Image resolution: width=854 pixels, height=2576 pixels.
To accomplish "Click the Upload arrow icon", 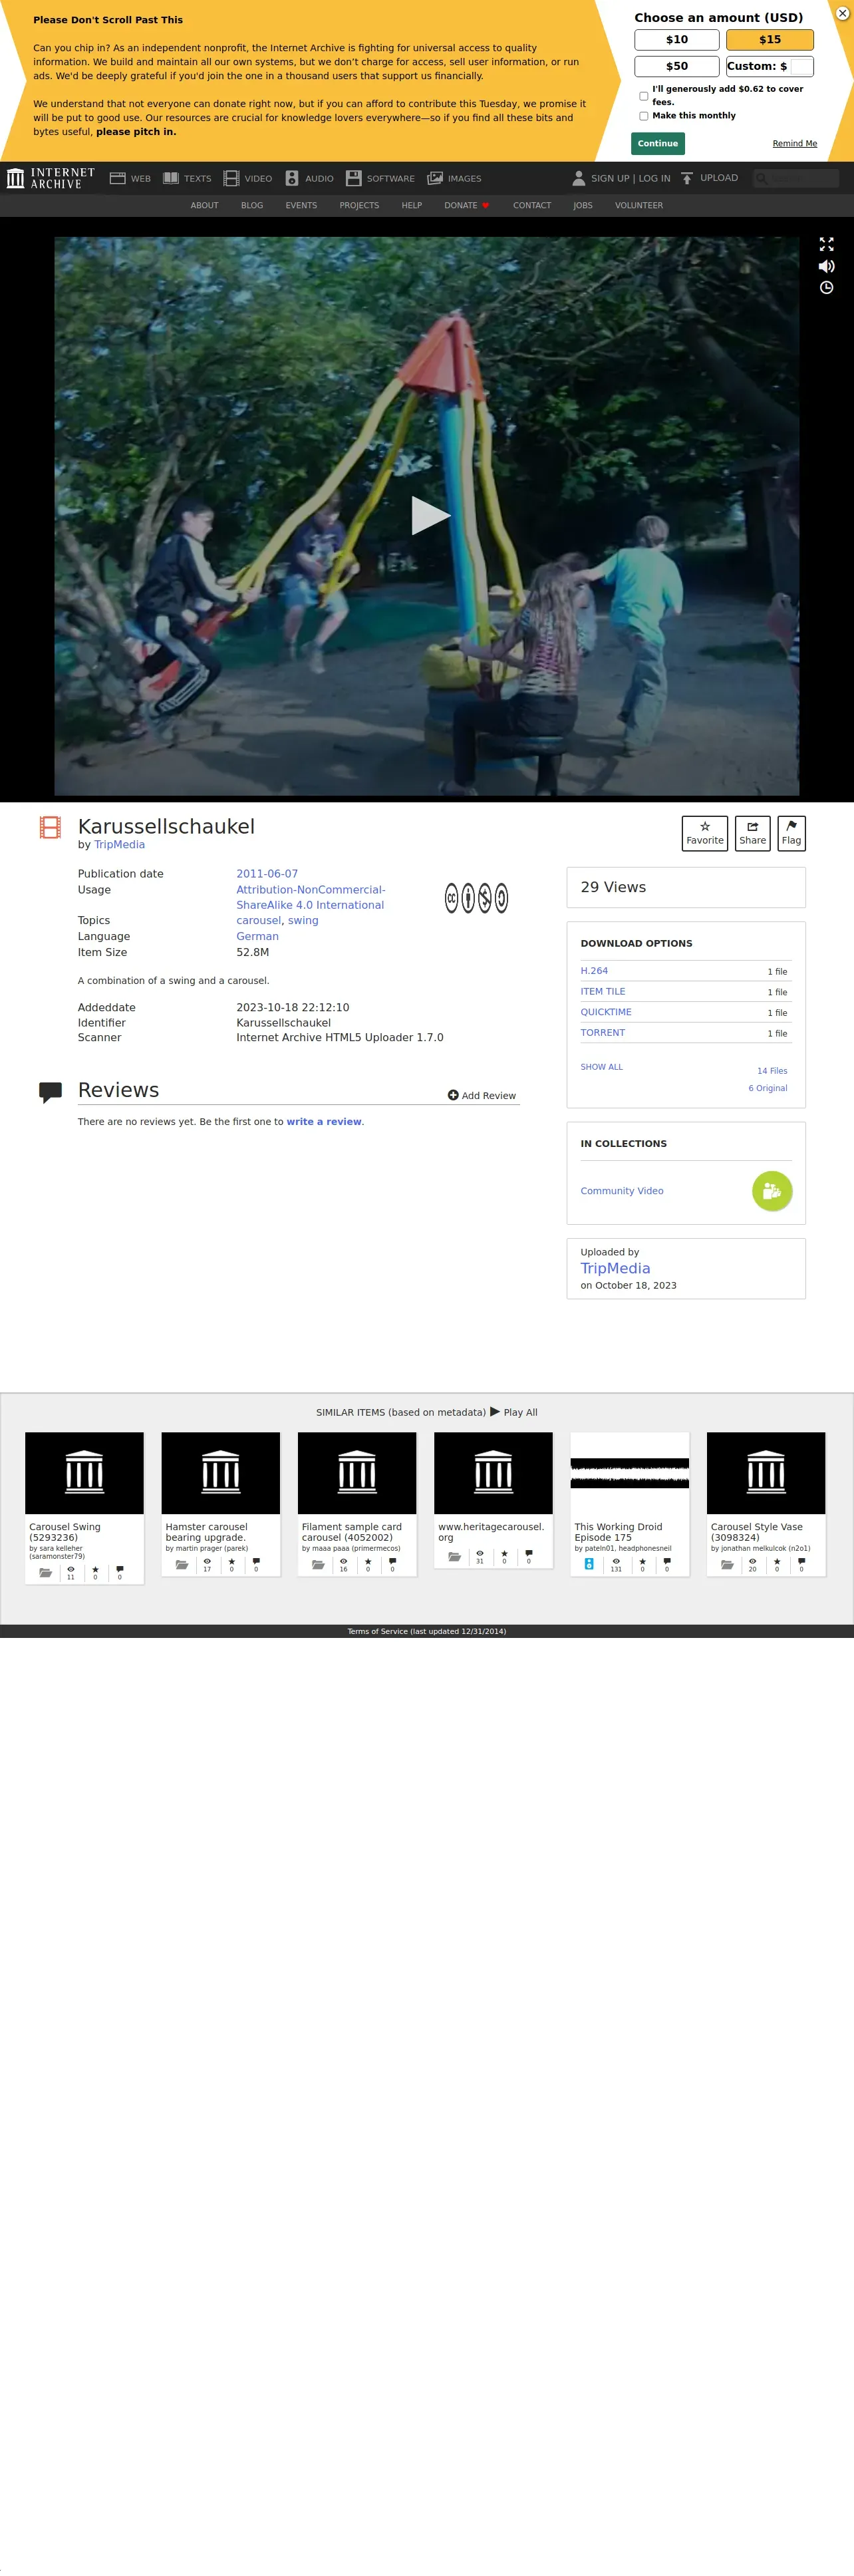I will (687, 178).
